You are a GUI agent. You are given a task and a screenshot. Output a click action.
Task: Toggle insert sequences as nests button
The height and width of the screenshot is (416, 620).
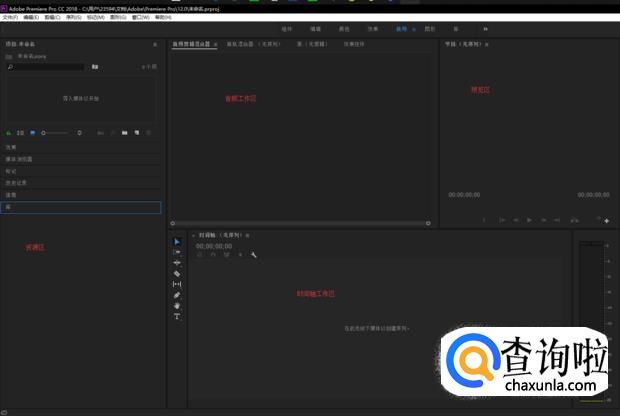pos(200,255)
